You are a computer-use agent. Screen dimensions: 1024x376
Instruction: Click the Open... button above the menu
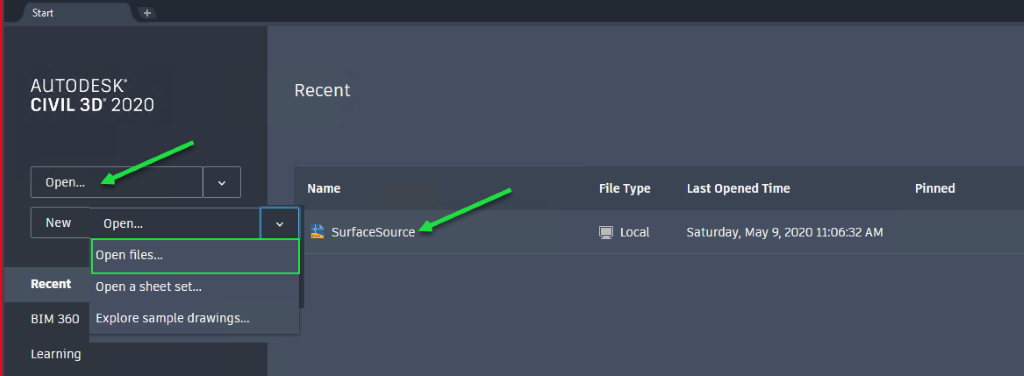point(175,224)
